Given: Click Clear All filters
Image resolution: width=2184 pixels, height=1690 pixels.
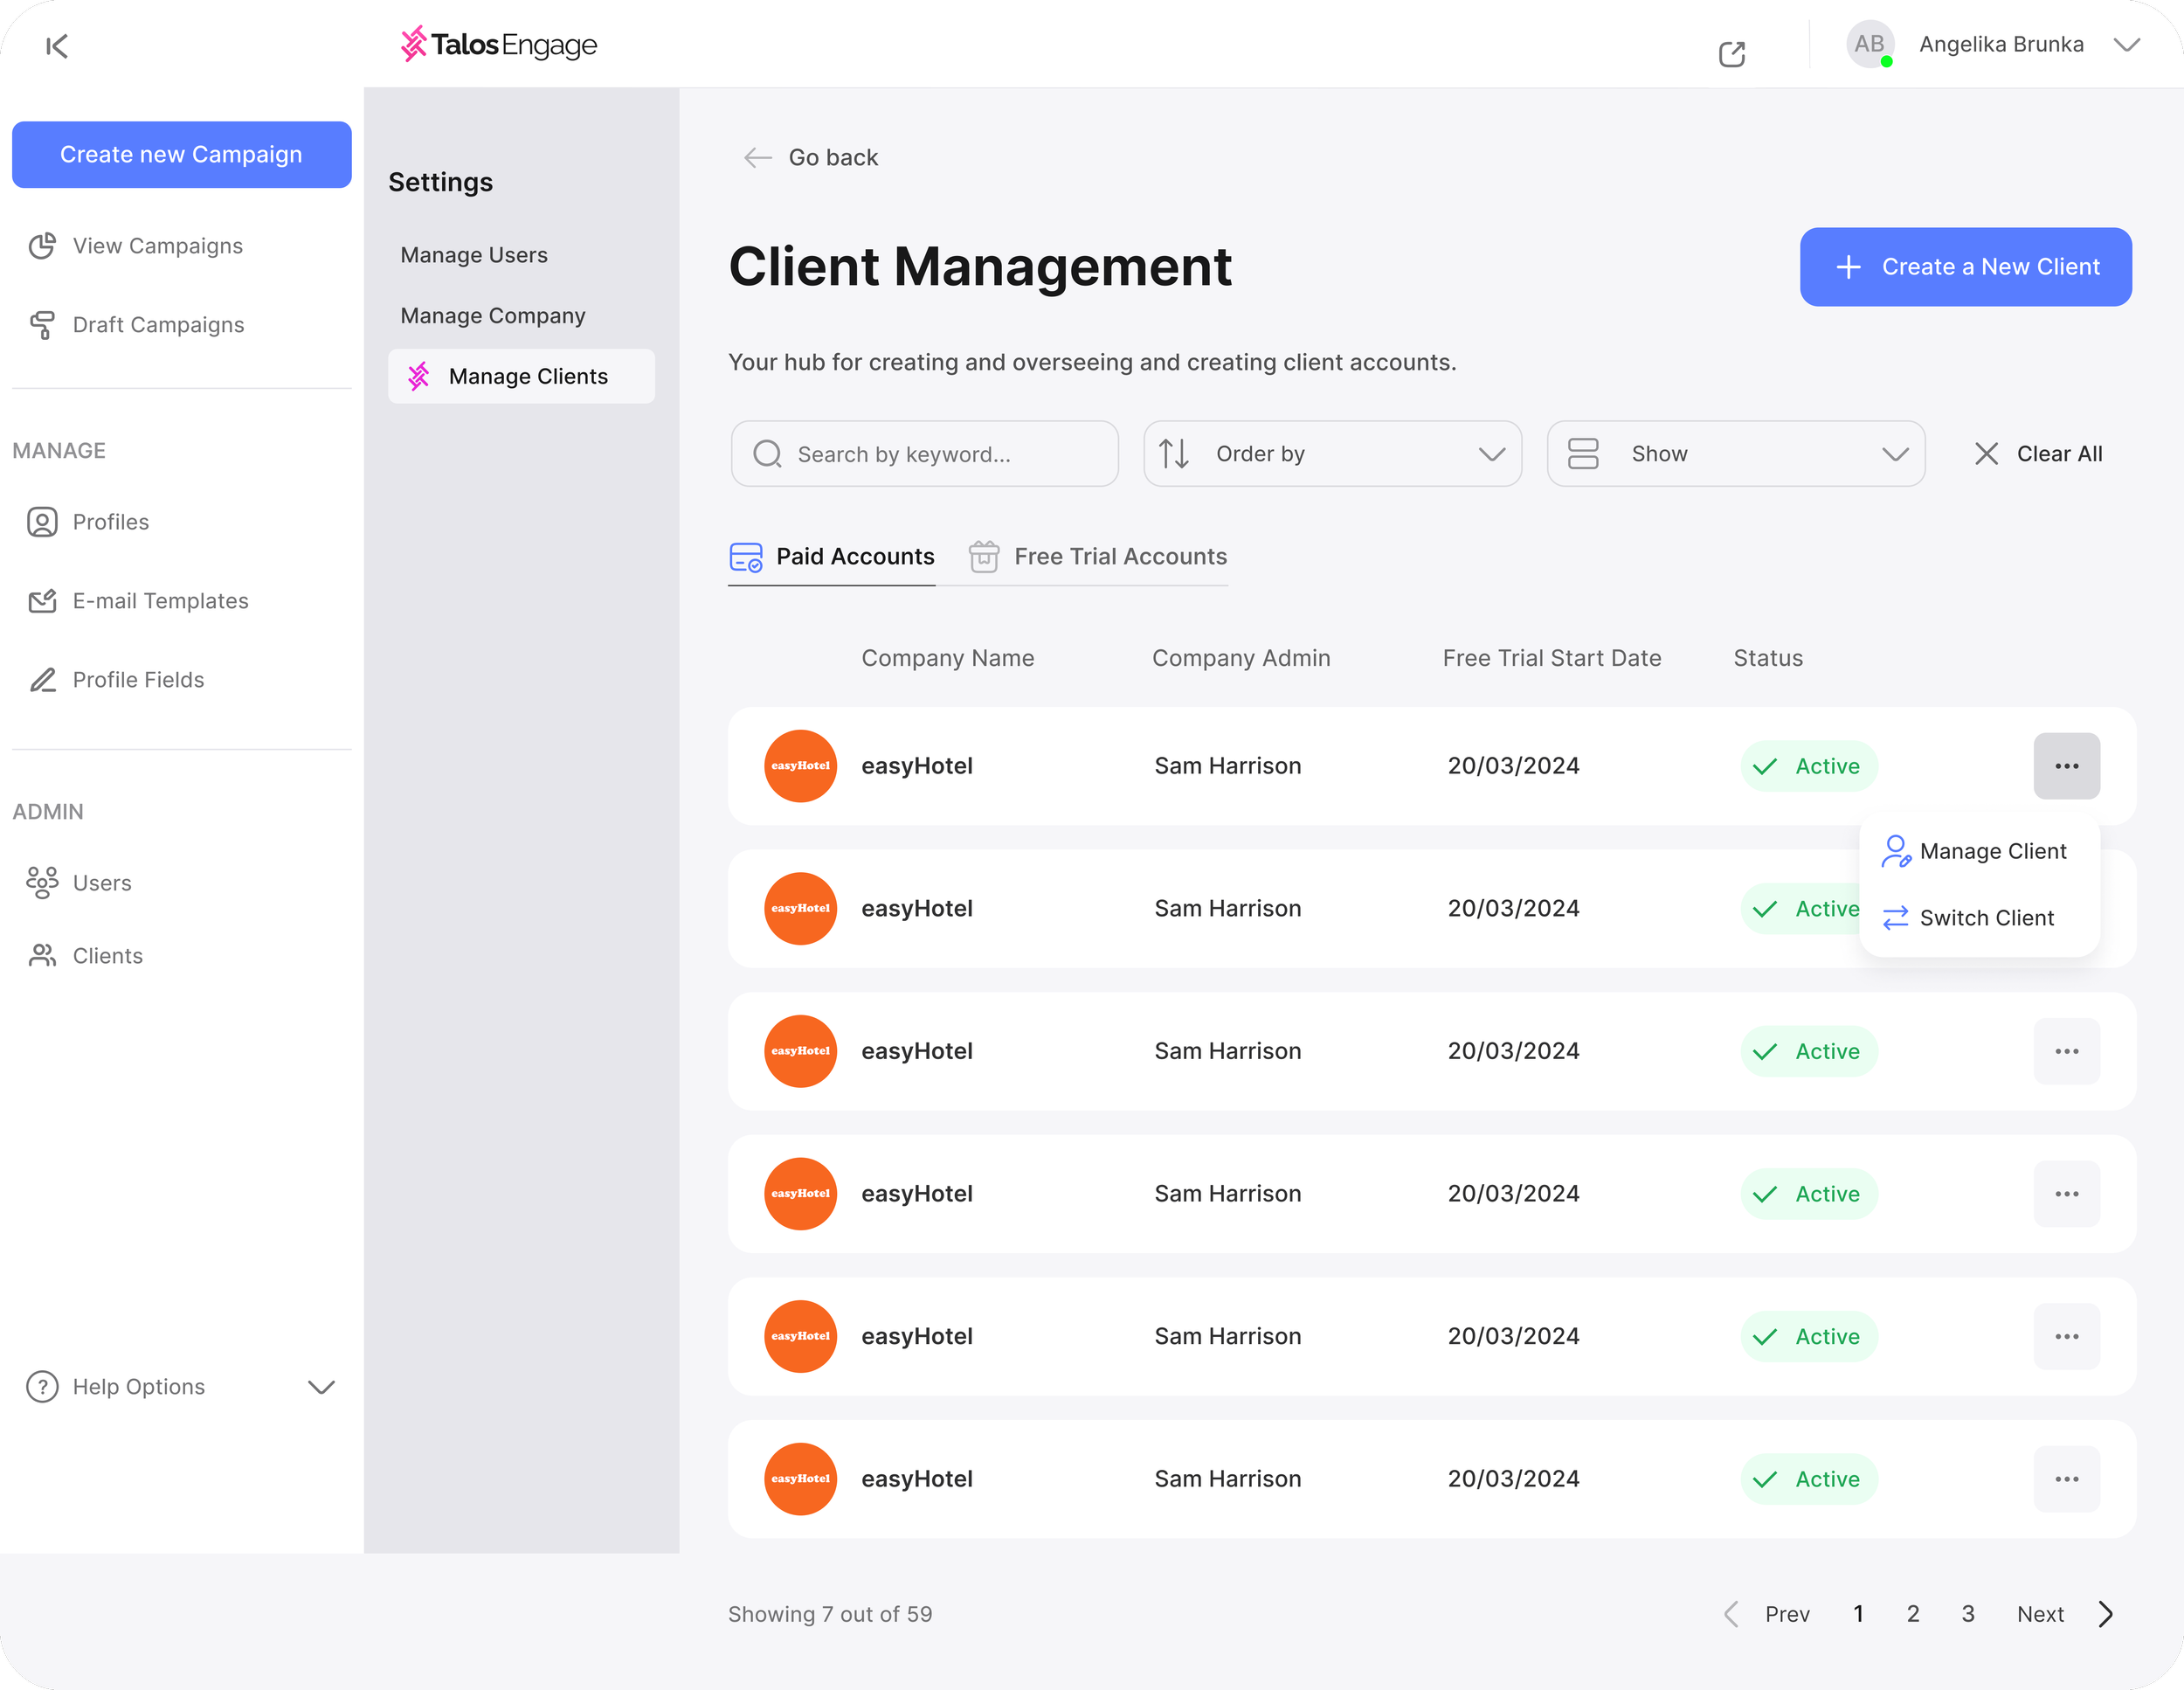Looking at the screenshot, I should 2038,454.
